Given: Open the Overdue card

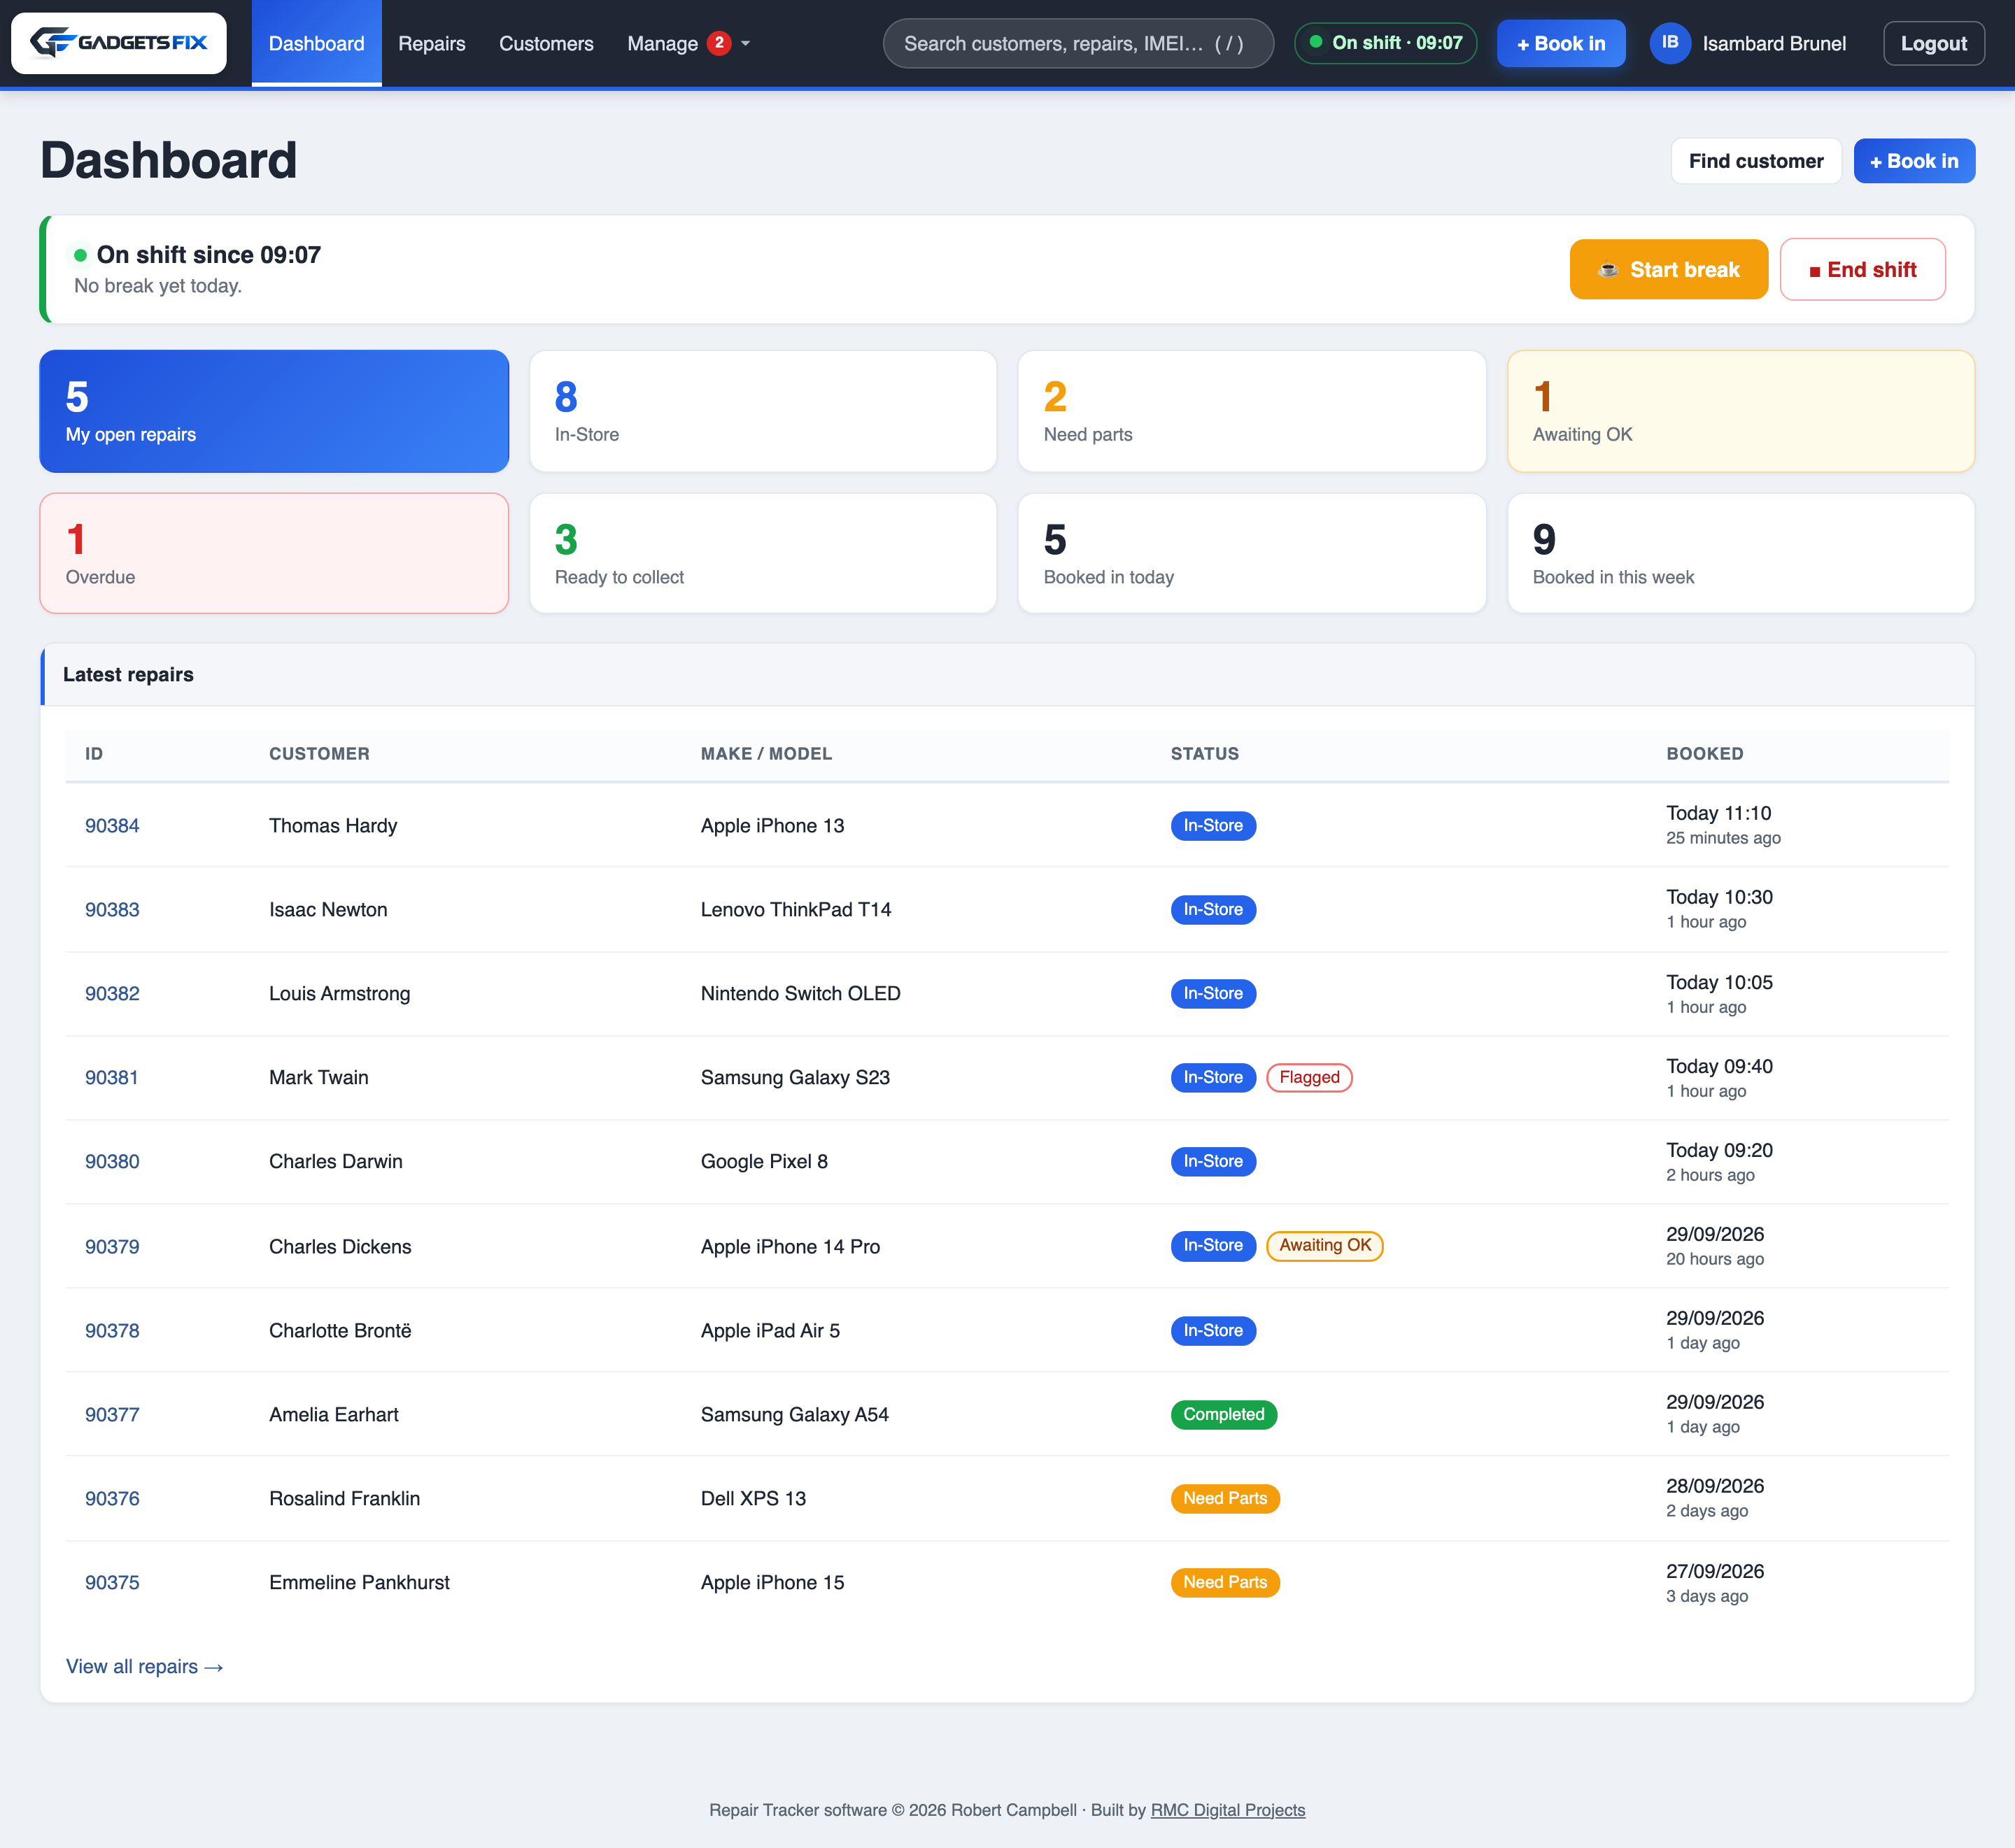Looking at the screenshot, I should 274,553.
